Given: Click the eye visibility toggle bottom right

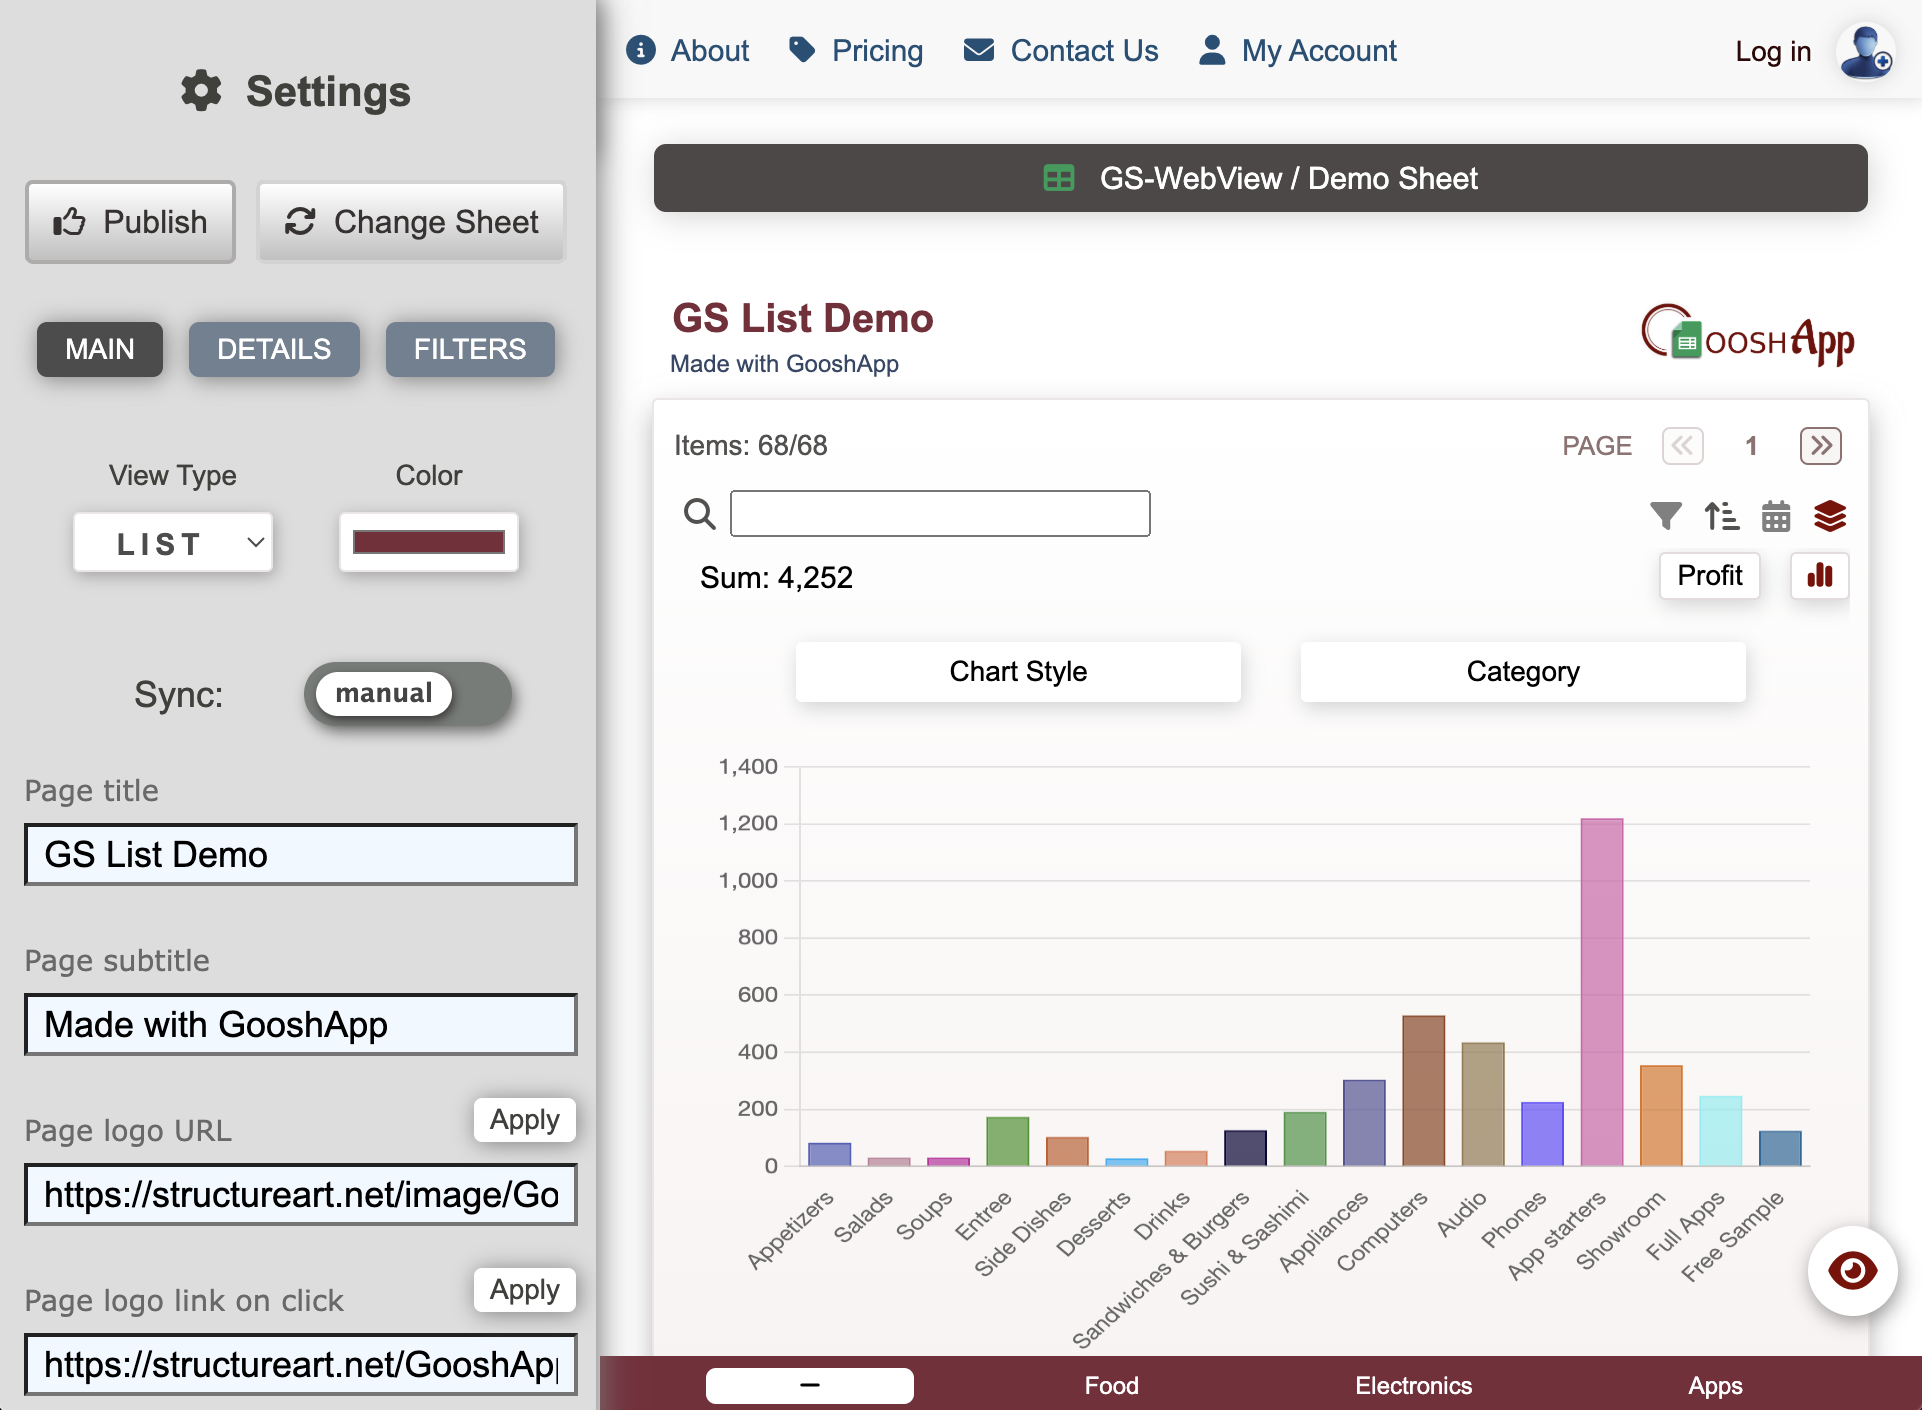Looking at the screenshot, I should coord(1852,1271).
